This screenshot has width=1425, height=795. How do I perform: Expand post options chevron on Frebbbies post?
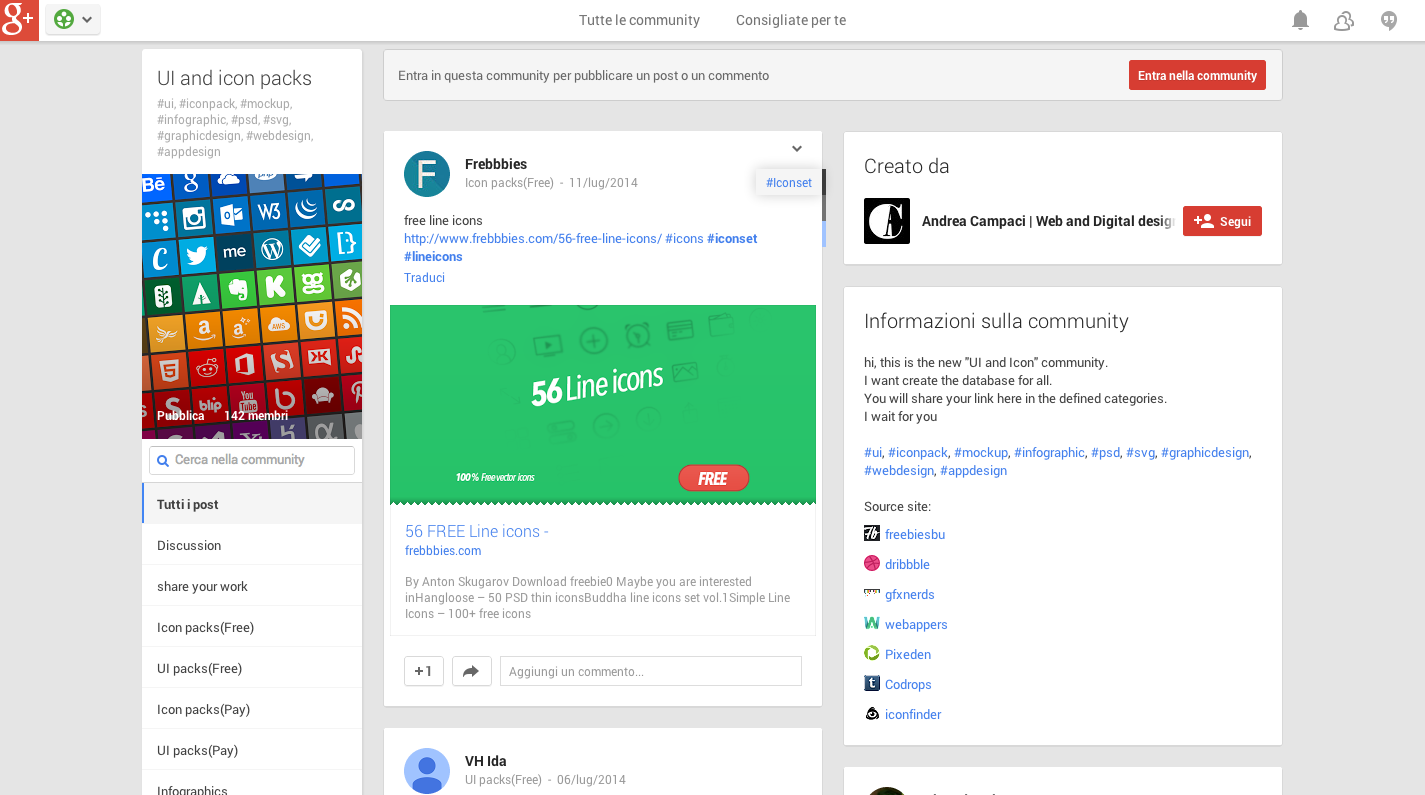click(x=797, y=149)
